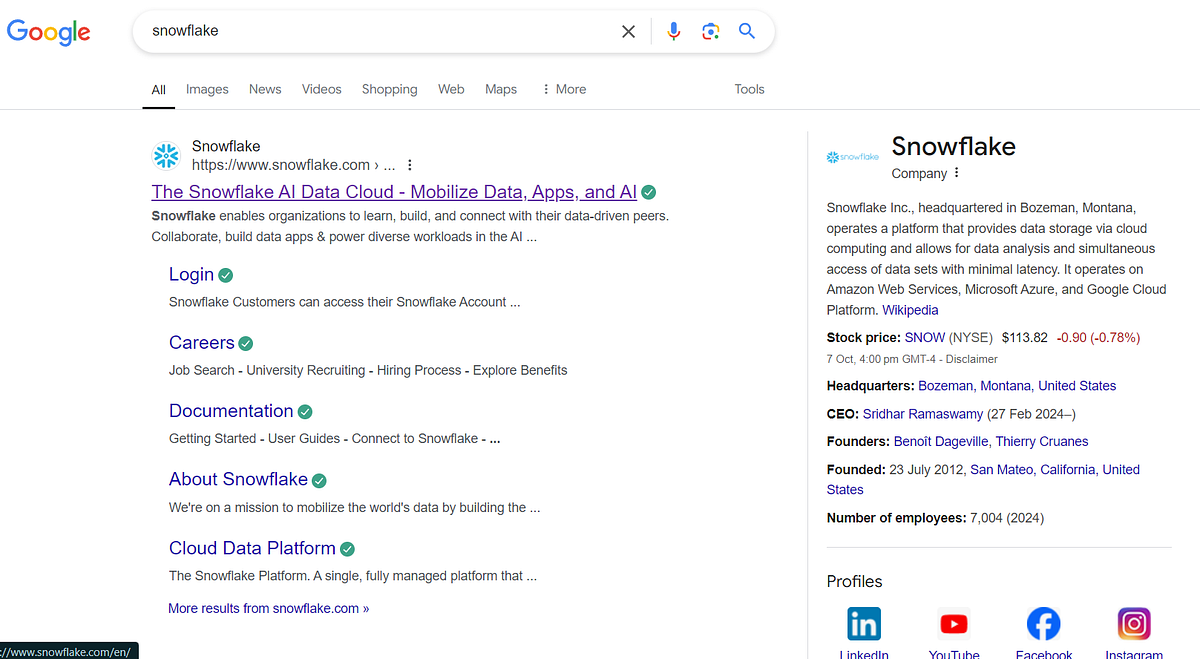This screenshot has width=1200, height=659.
Task: Open Snowflake's LinkedIn profile icon
Action: [x=863, y=622]
